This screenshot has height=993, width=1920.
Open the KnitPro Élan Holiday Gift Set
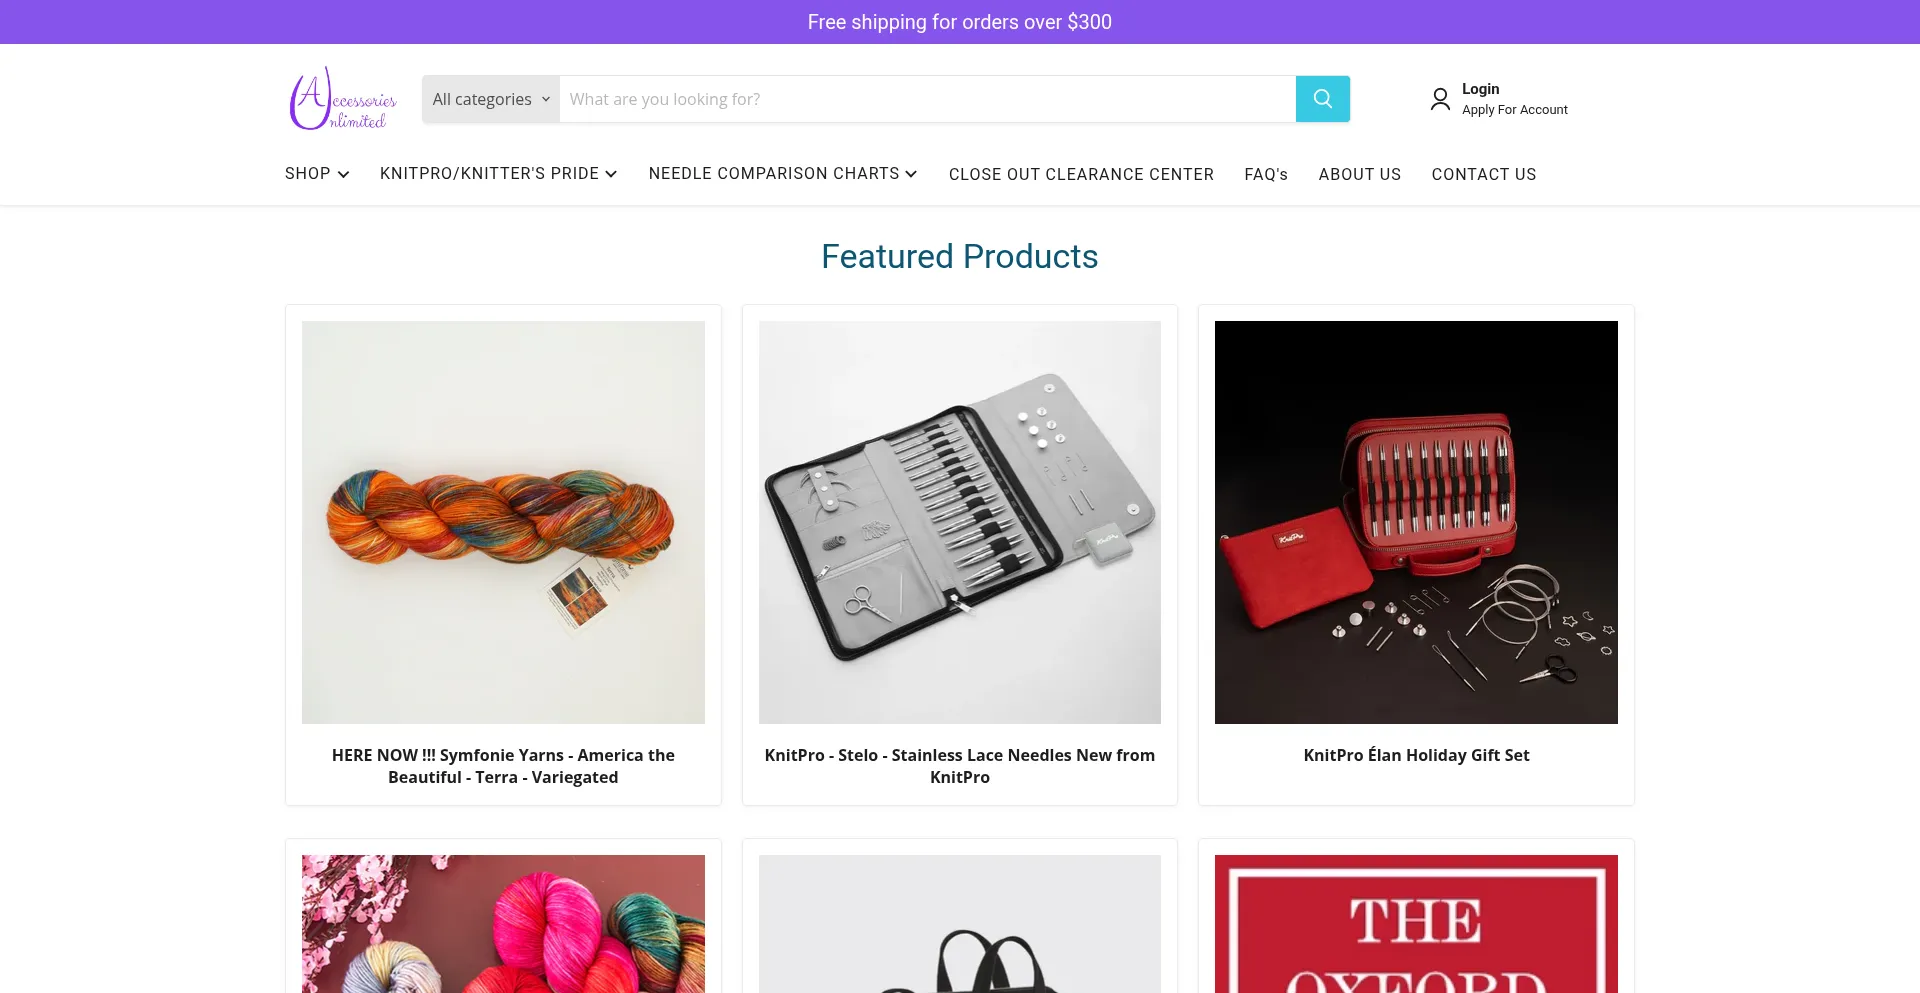1415,755
